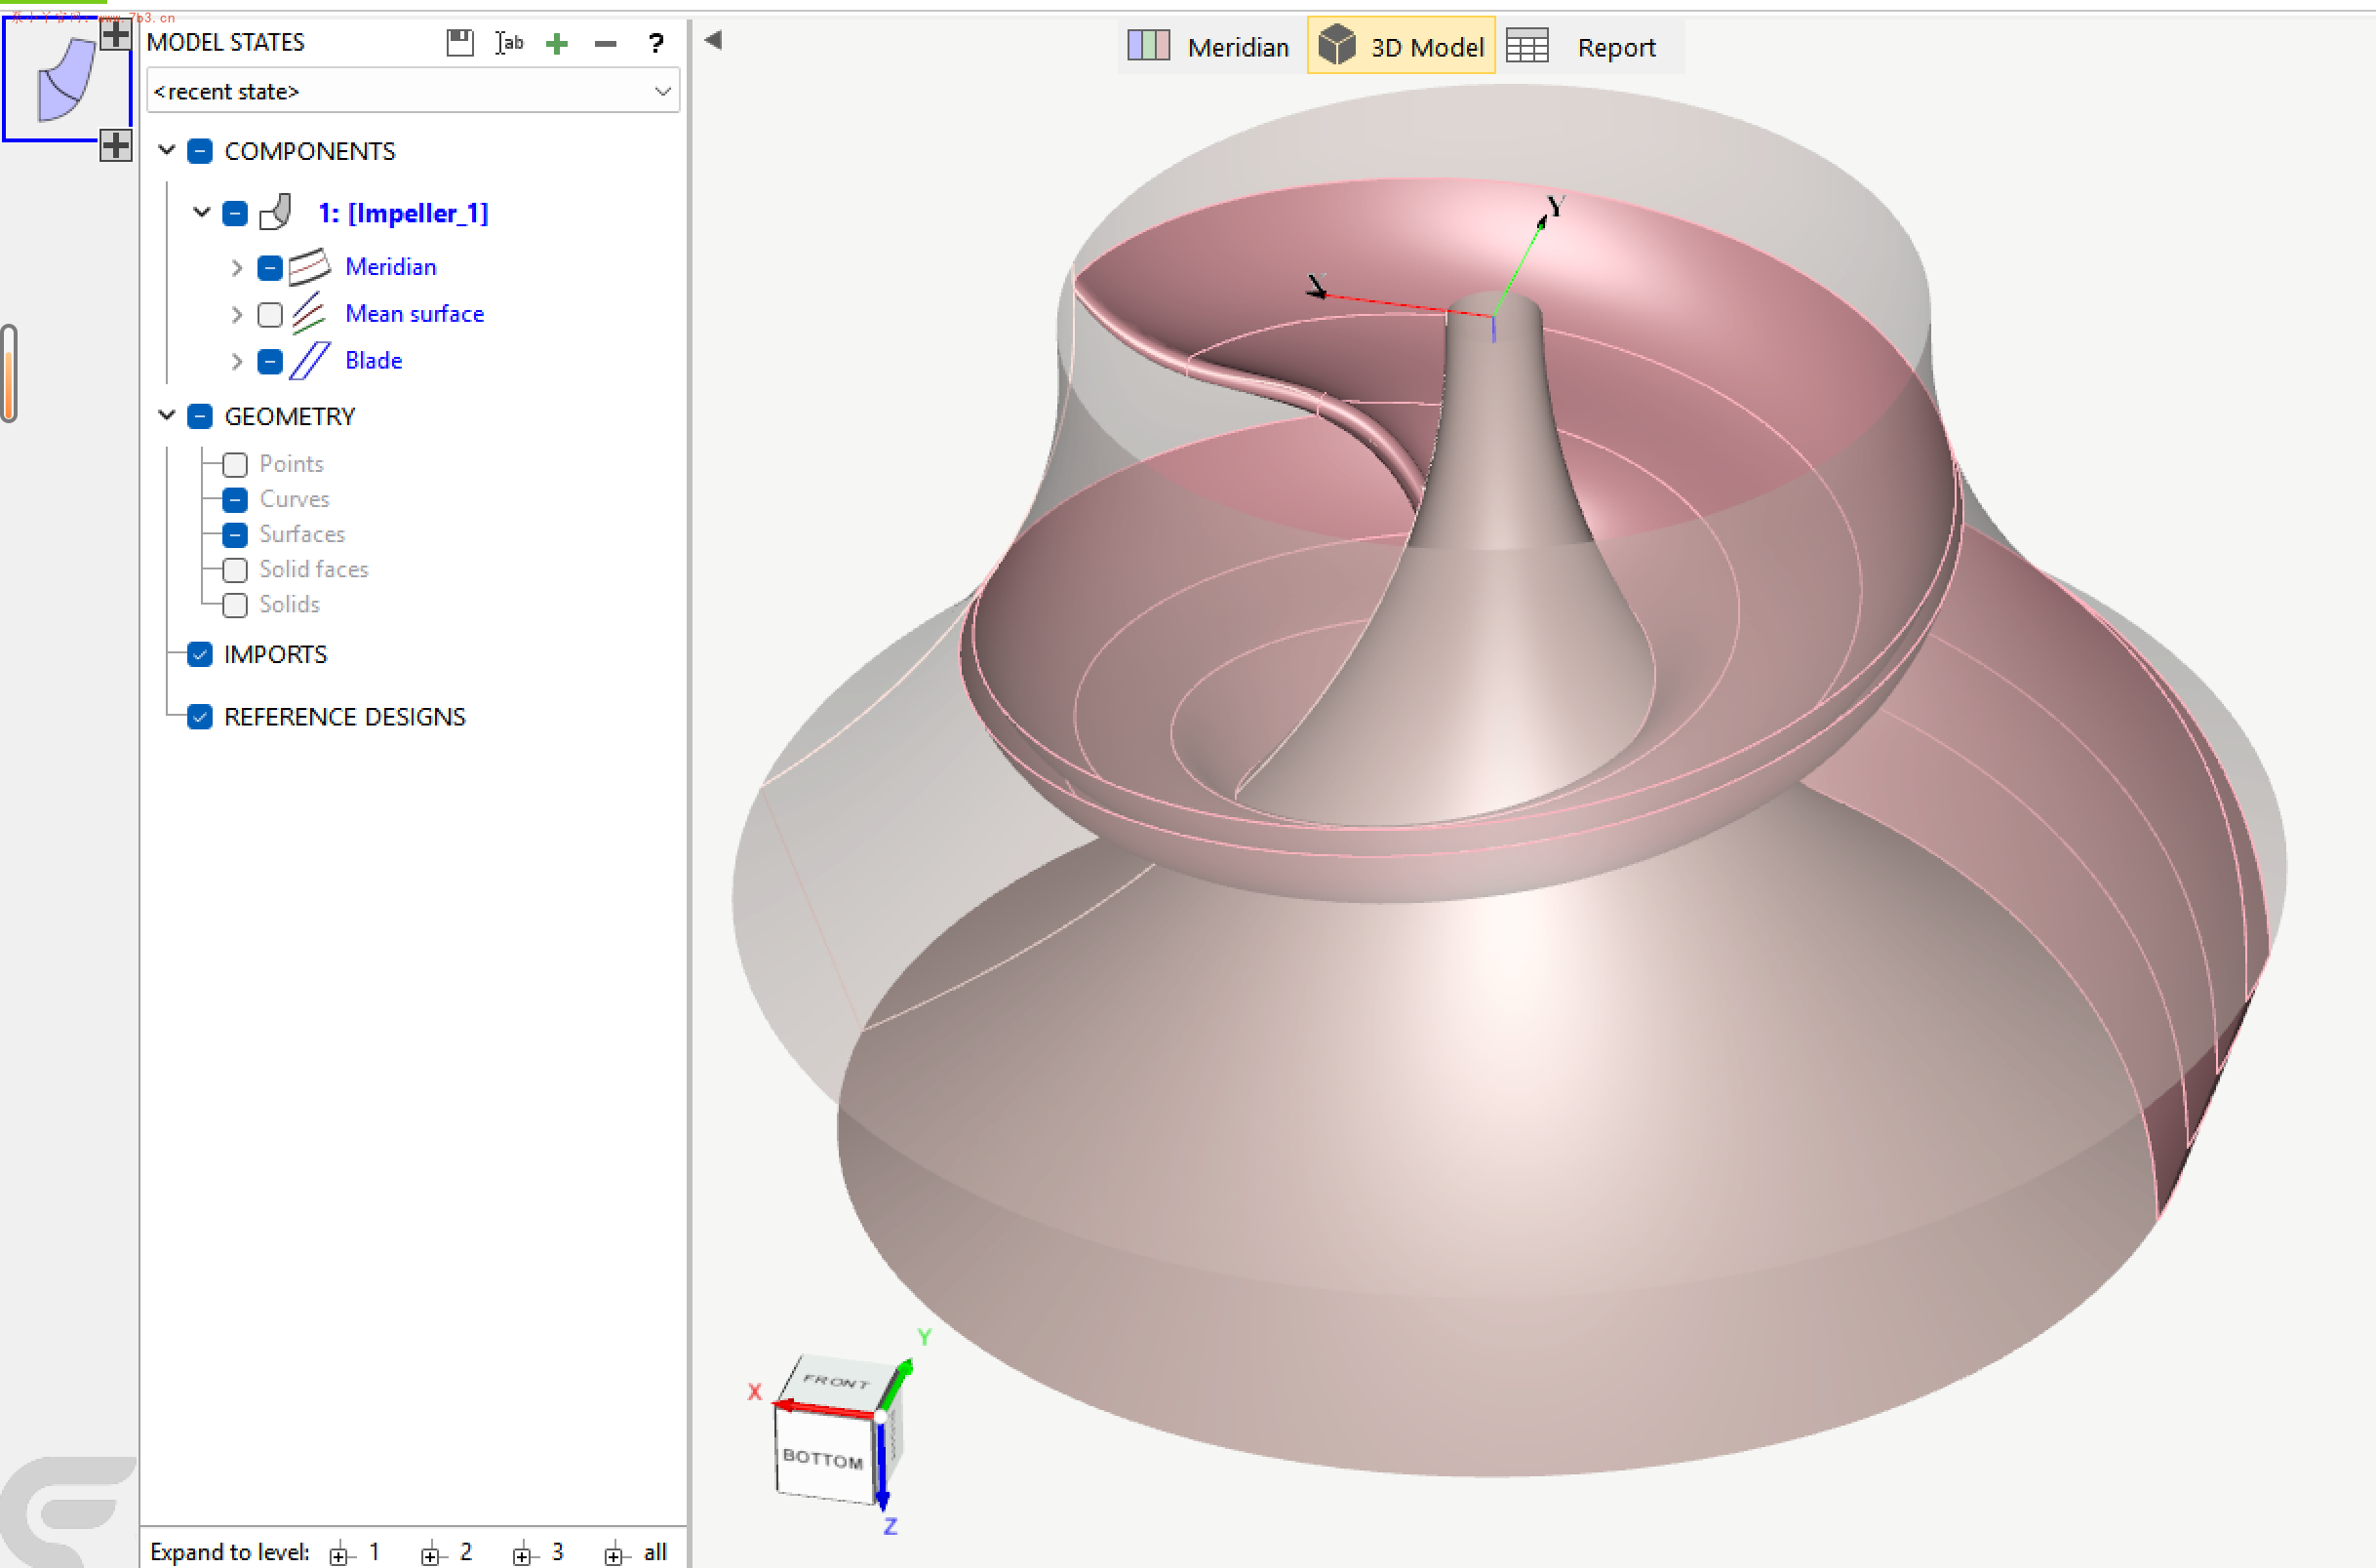This screenshot has width=2376, height=1568.
Task: Add a new model state
Action: click(557, 43)
